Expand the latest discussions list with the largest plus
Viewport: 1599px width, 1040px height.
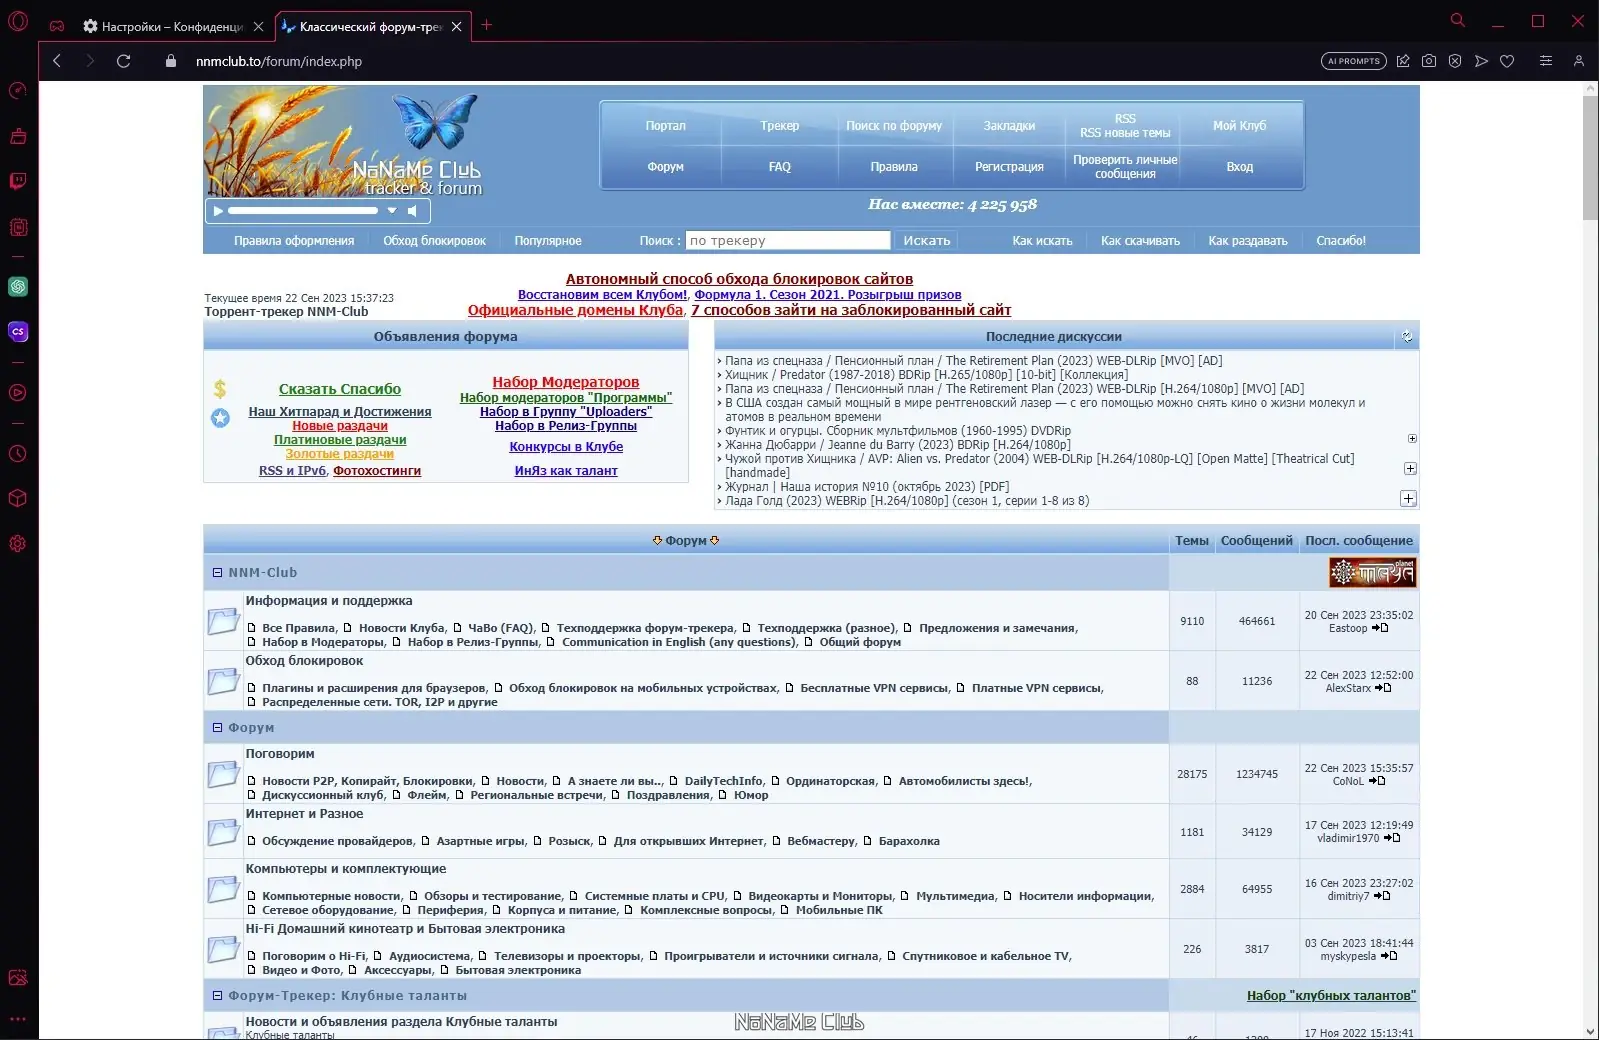[x=1408, y=498]
